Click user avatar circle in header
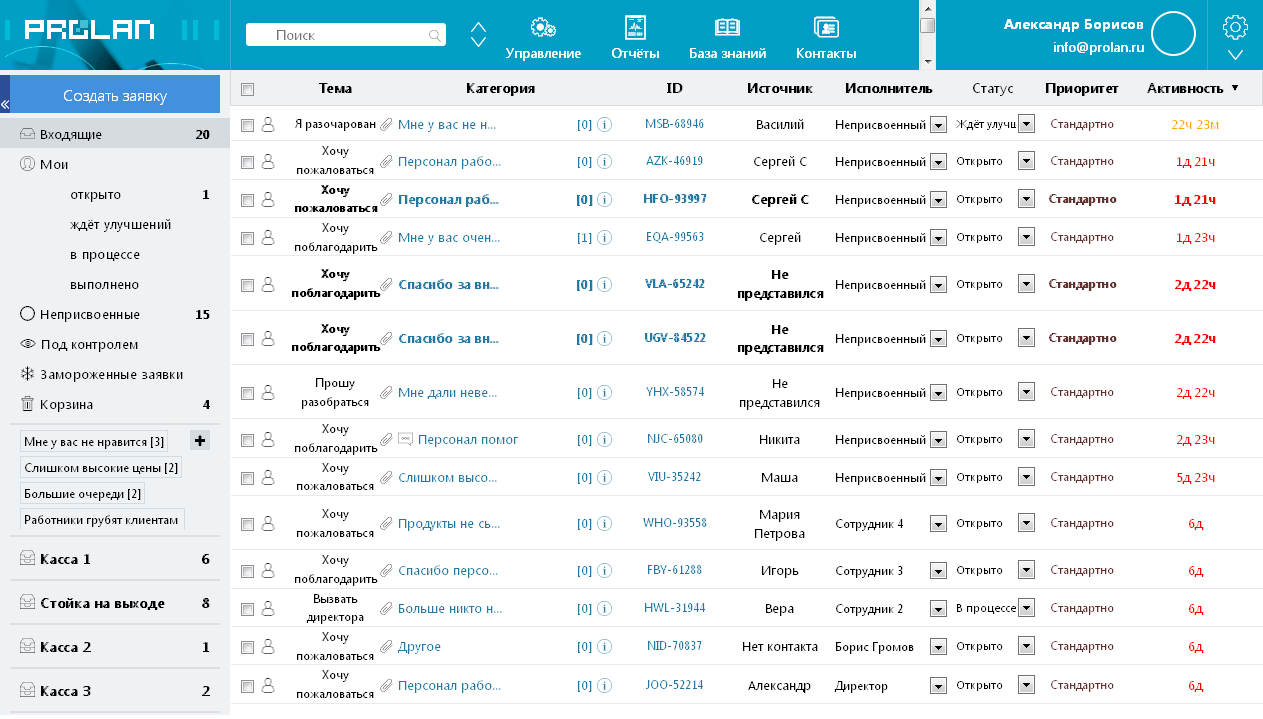This screenshot has width=1263, height=719. click(1174, 34)
